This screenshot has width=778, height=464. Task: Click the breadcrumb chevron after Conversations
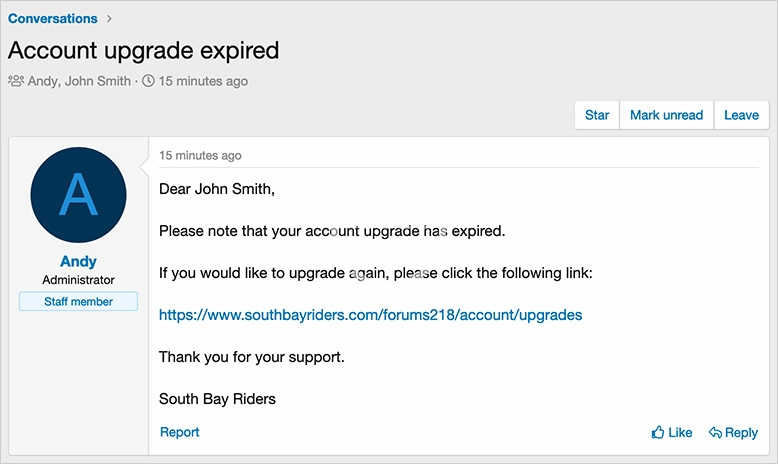tap(110, 19)
